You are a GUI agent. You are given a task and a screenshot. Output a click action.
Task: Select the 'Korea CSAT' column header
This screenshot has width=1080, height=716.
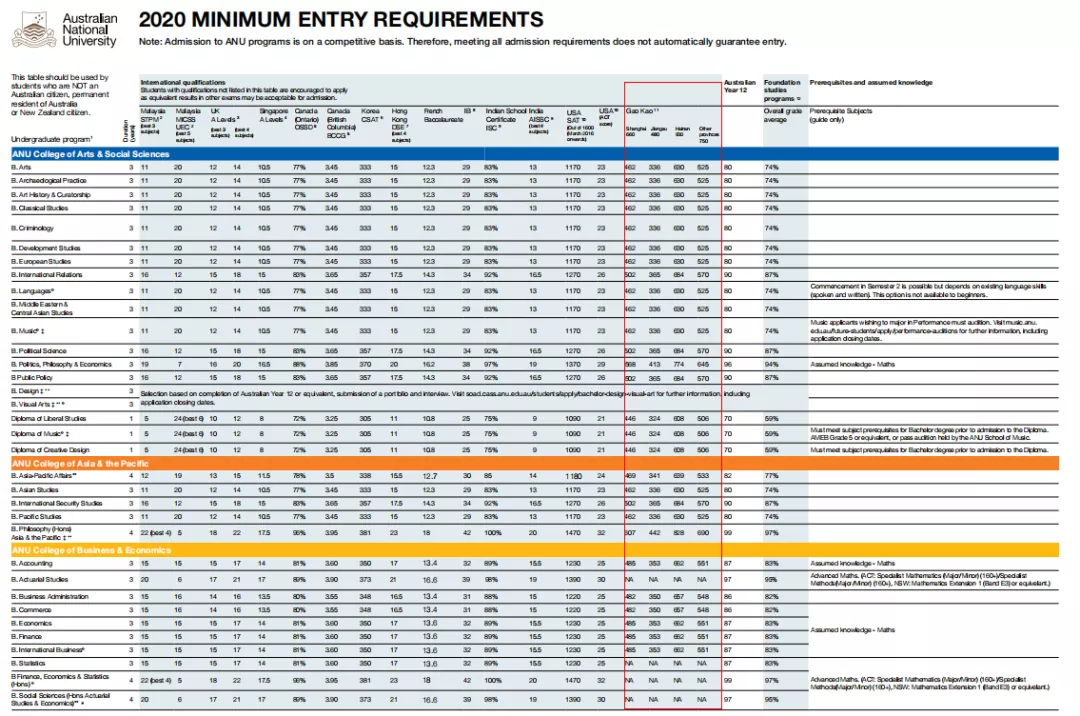point(372,115)
